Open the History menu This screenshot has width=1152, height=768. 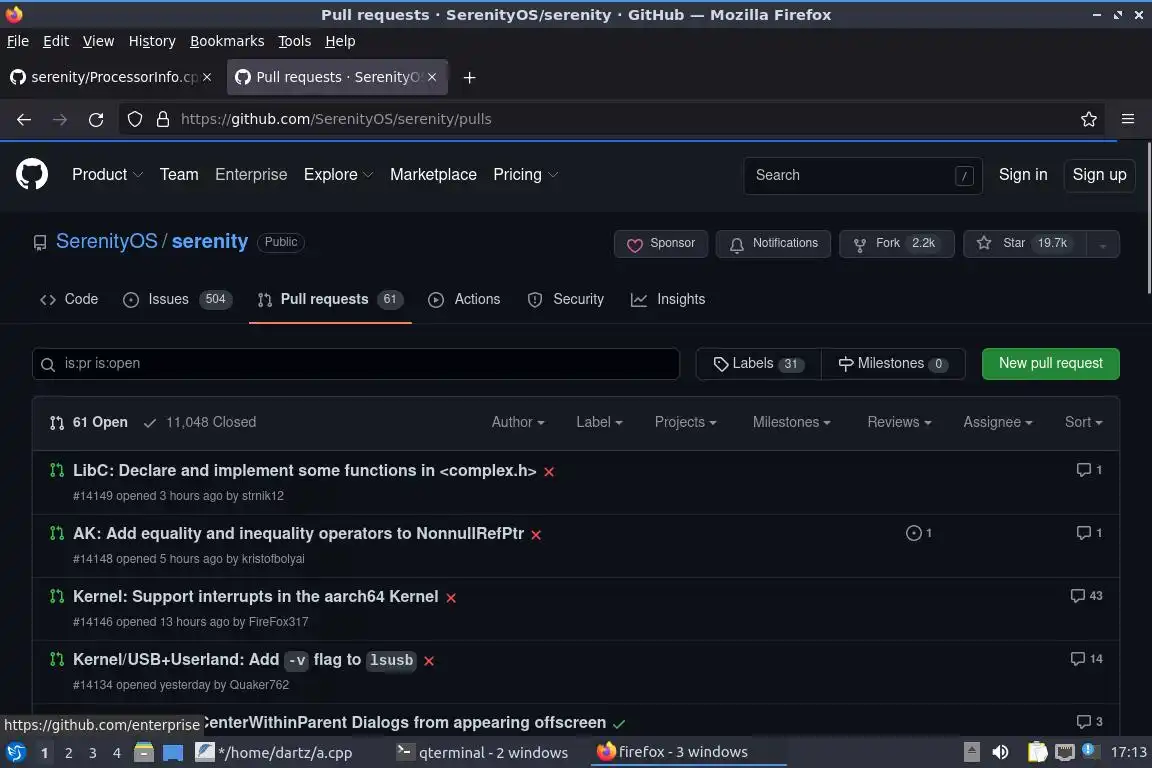152,41
